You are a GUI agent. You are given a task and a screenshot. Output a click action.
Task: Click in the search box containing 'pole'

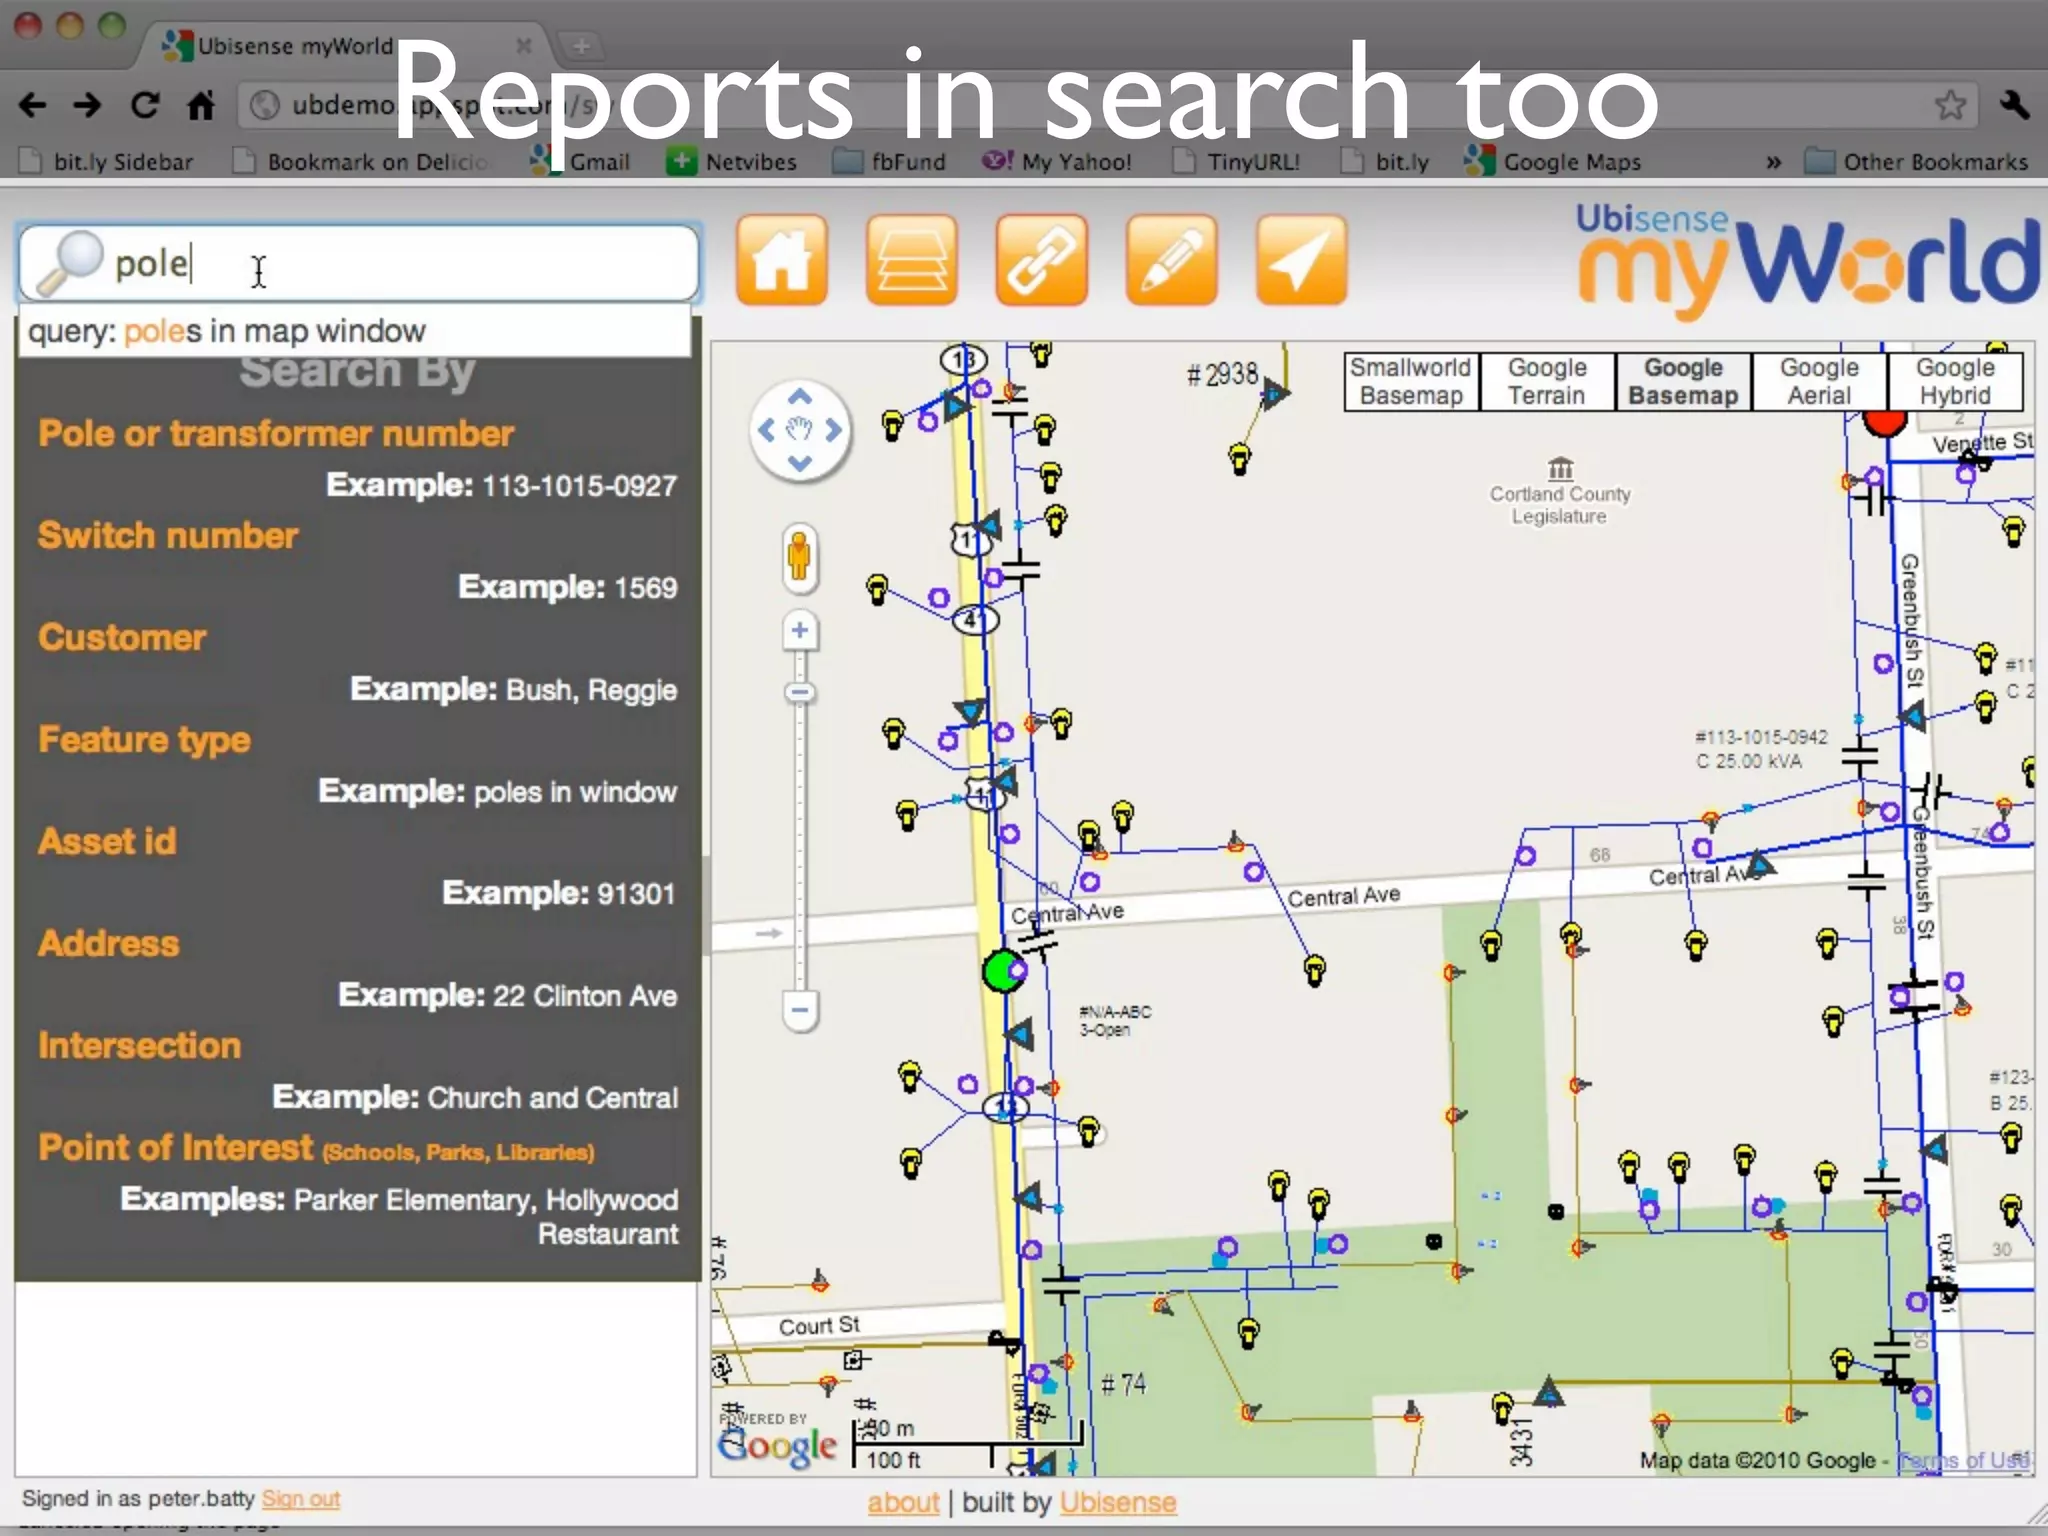coord(358,263)
